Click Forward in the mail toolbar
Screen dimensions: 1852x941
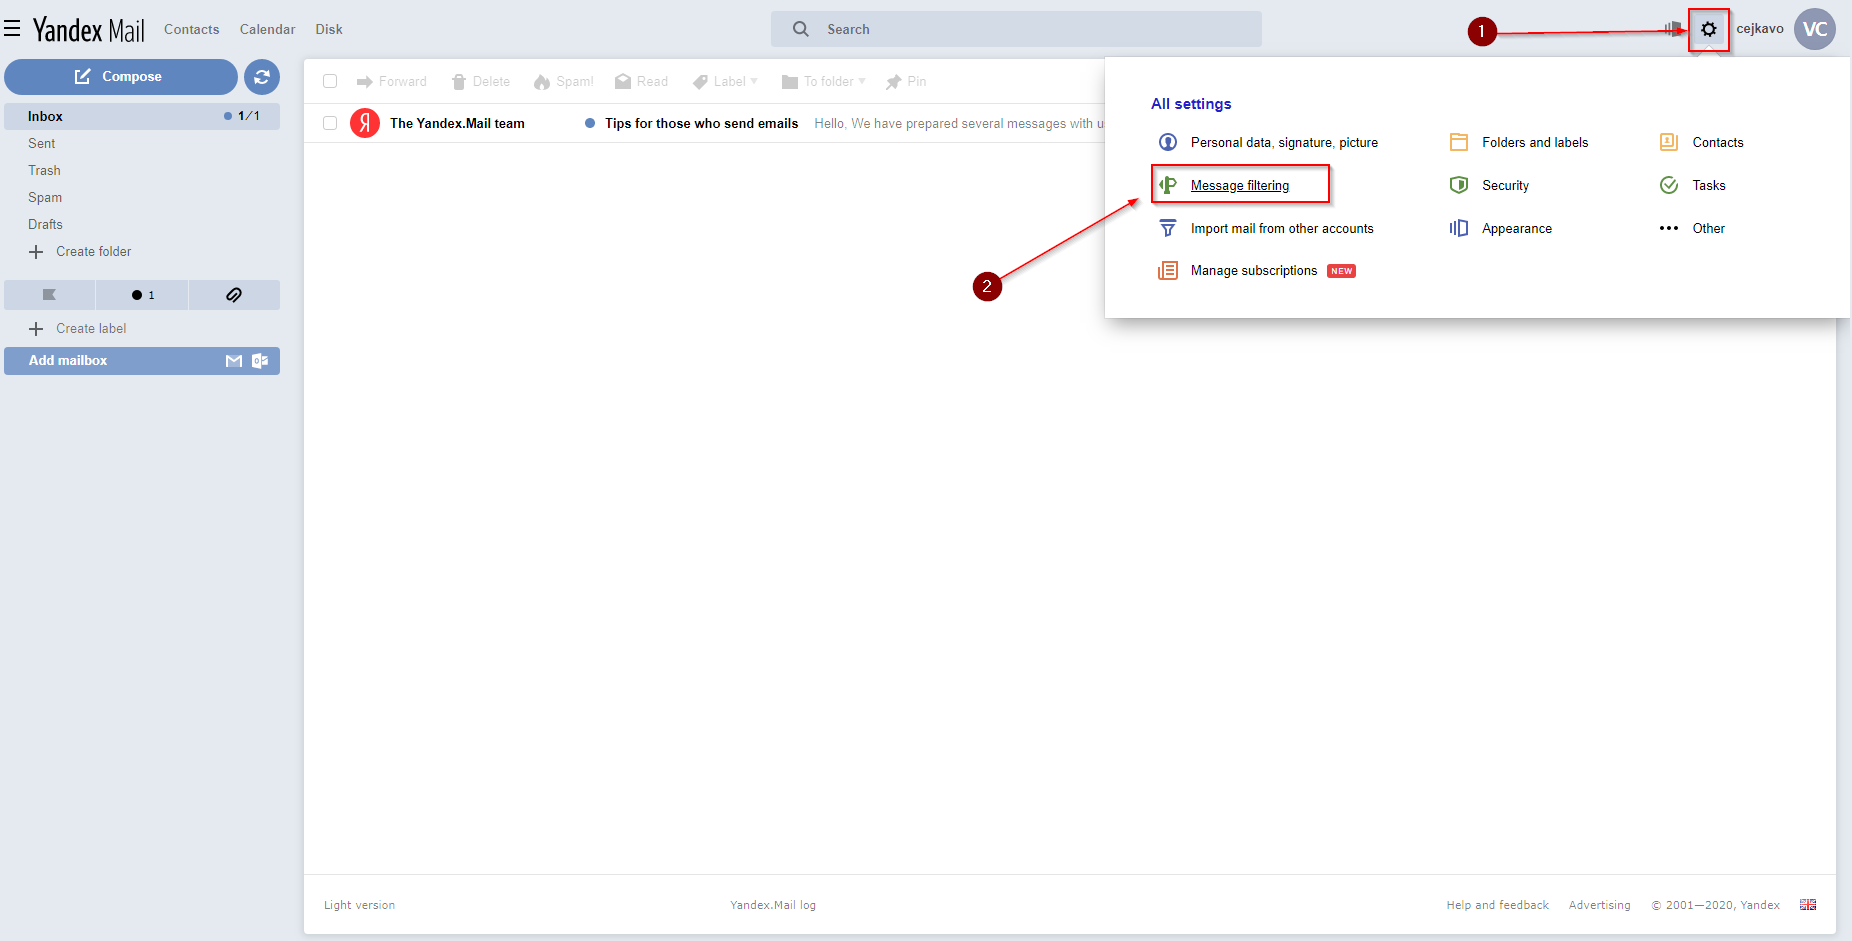(391, 81)
